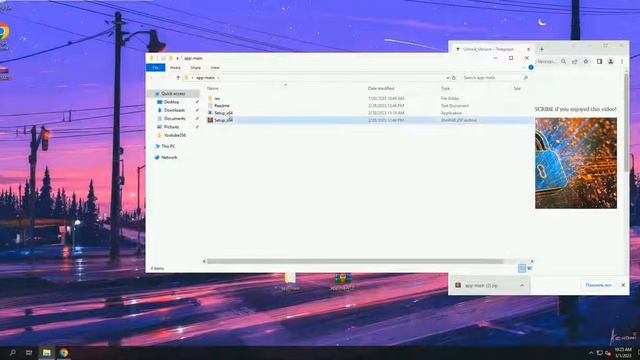
Task: Open downloaded app-main zip in download bar
Action: (x=482, y=285)
